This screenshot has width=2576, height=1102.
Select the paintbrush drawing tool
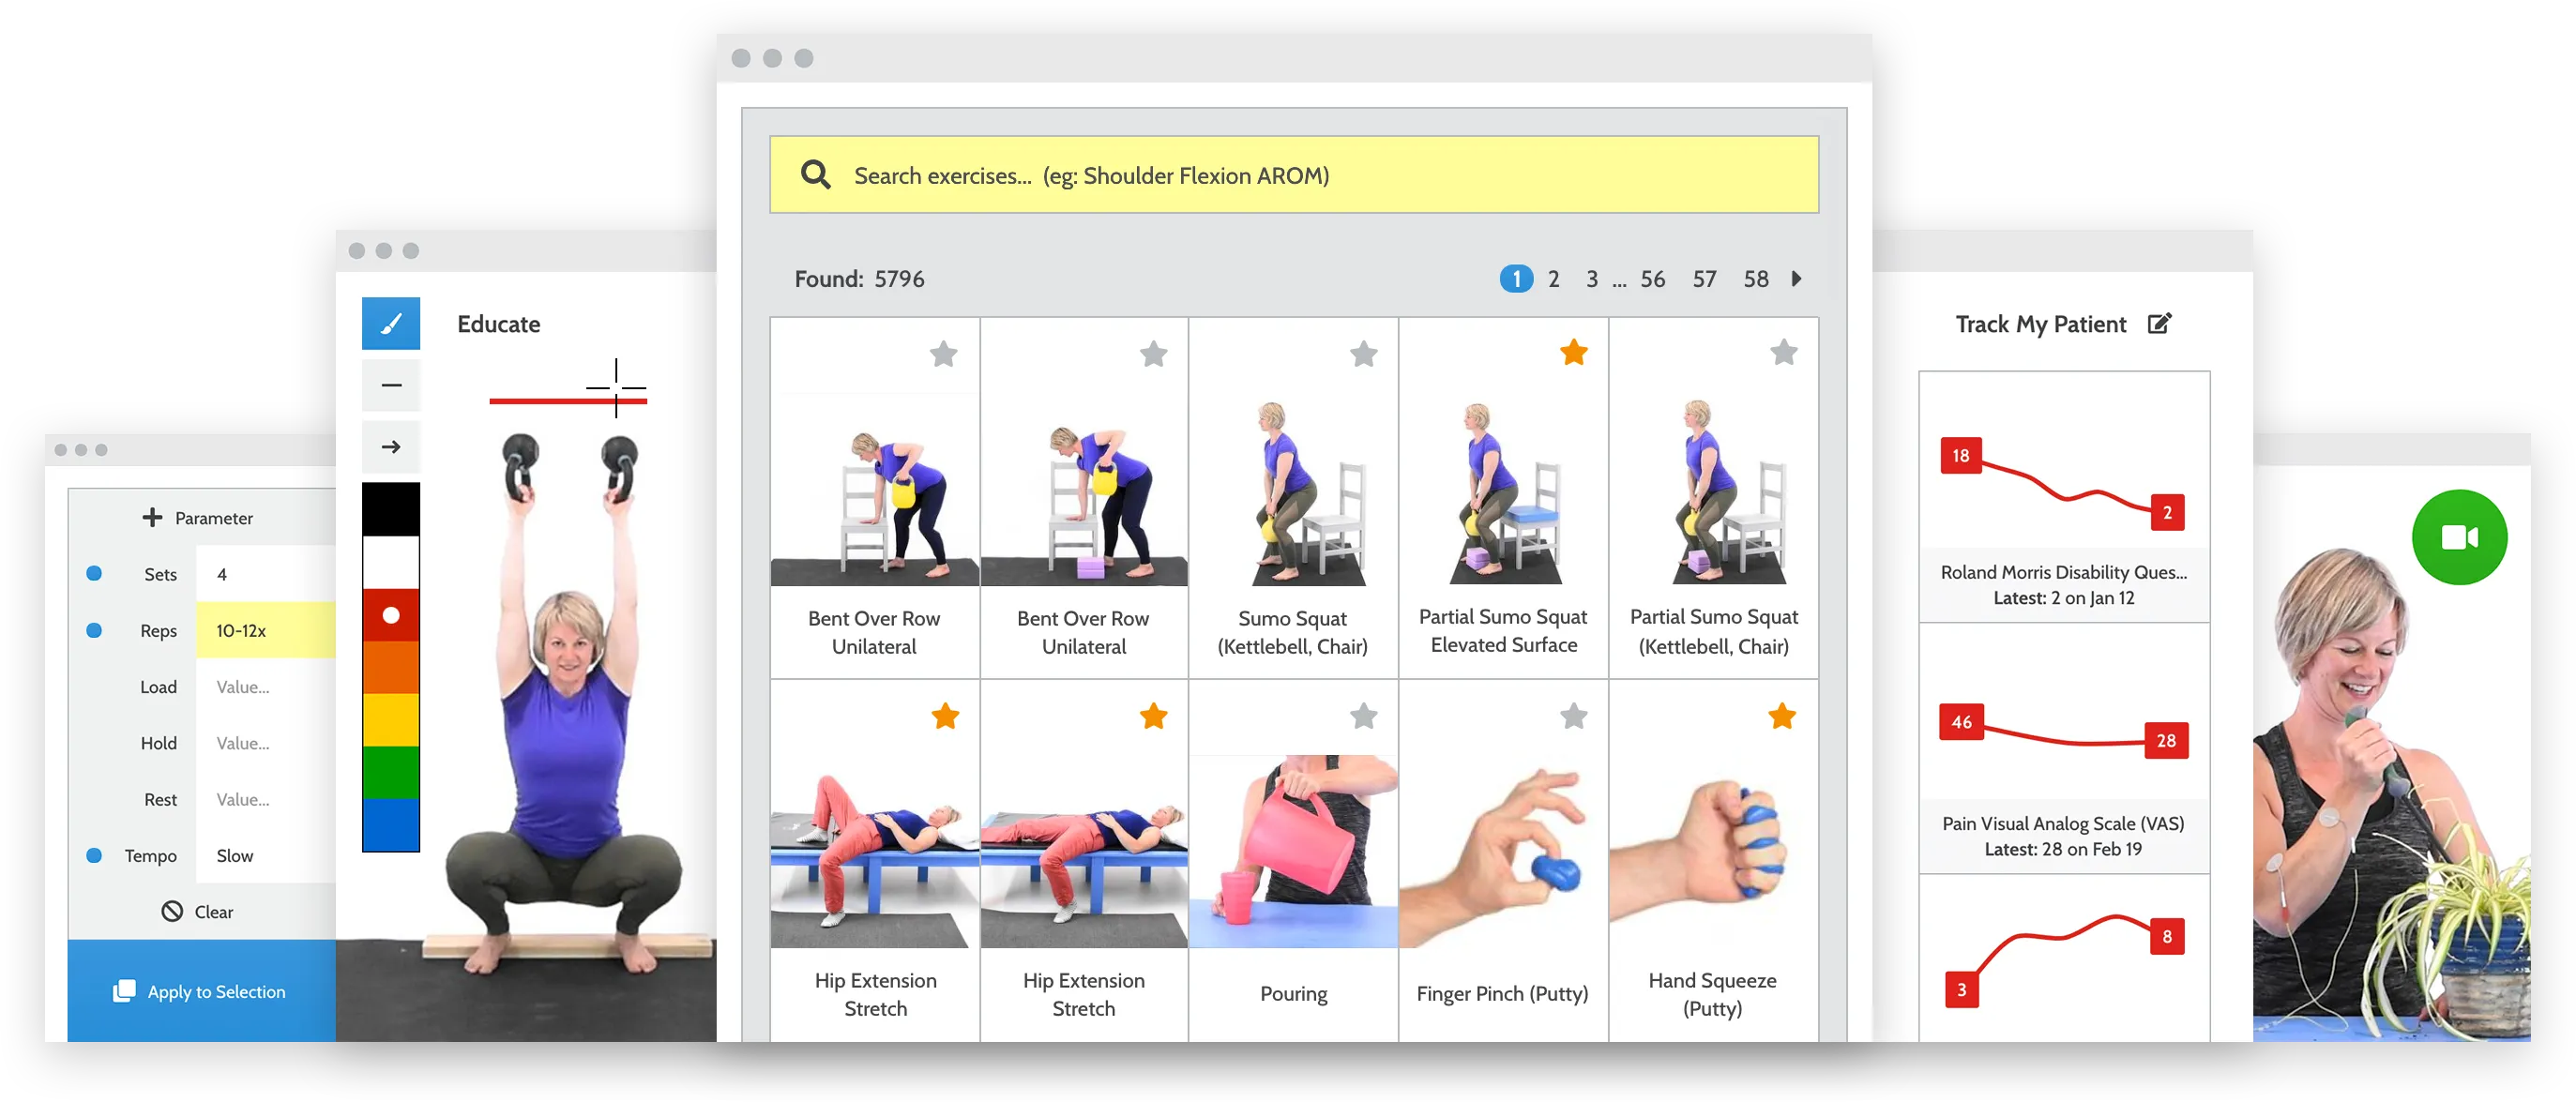click(x=391, y=323)
